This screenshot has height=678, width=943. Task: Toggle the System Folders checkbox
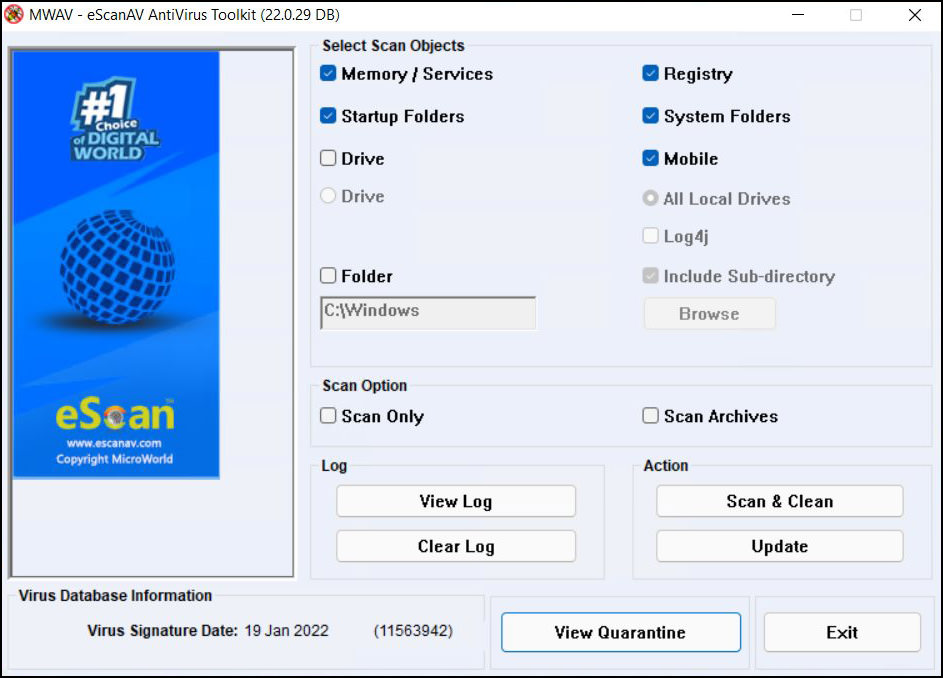pyautogui.click(x=650, y=116)
